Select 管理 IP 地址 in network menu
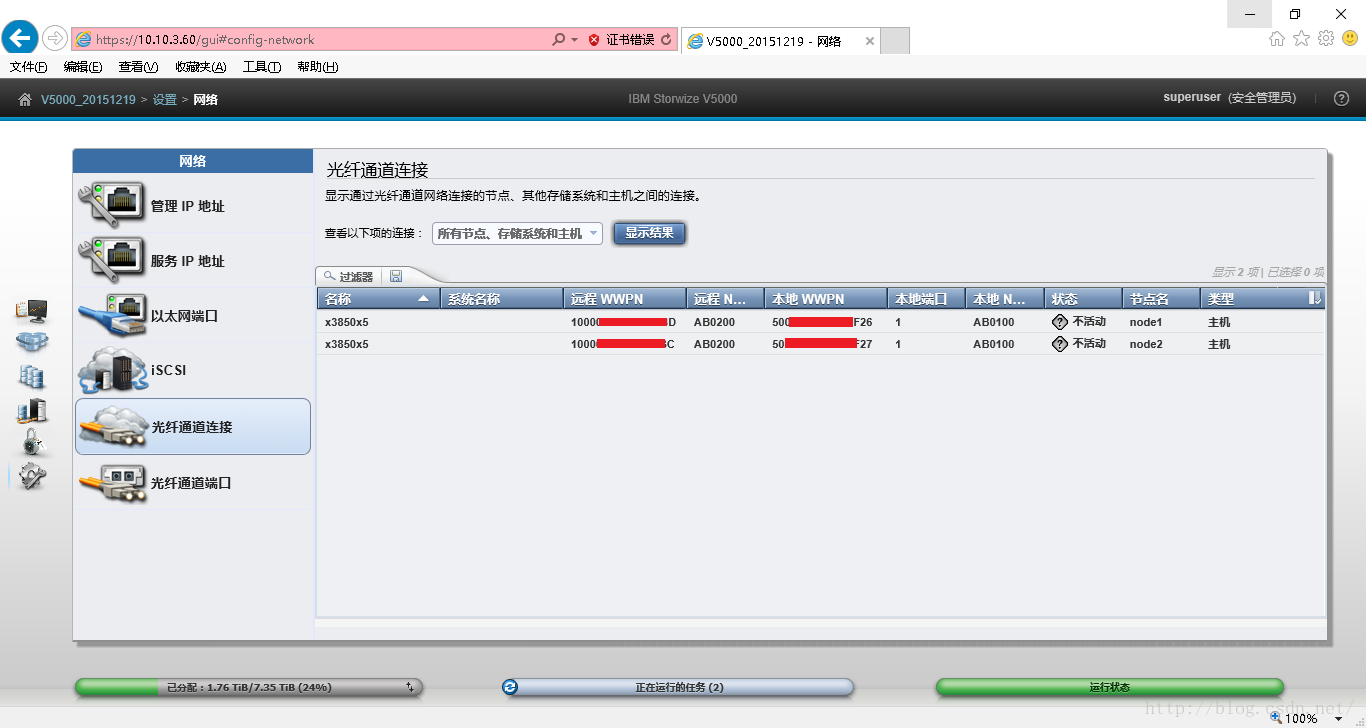The height and width of the screenshot is (728, 1366). (193, 206)
